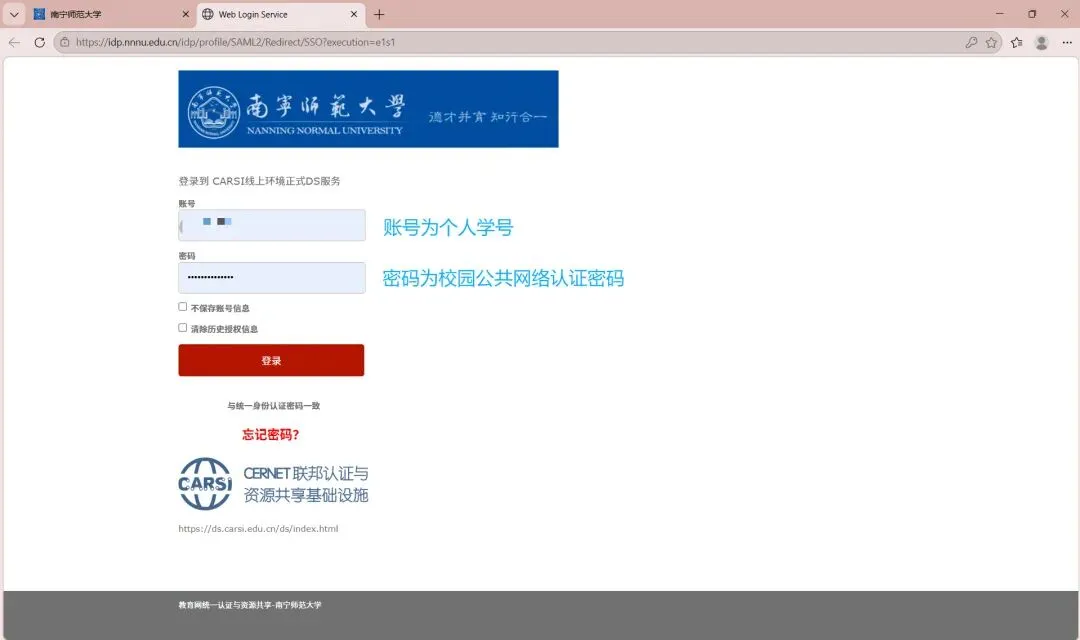Image resolution: width=1080 pixels, height=640 pixels.
Task: Focus the 账号 account input field
Action: click(x=272, y=225)
